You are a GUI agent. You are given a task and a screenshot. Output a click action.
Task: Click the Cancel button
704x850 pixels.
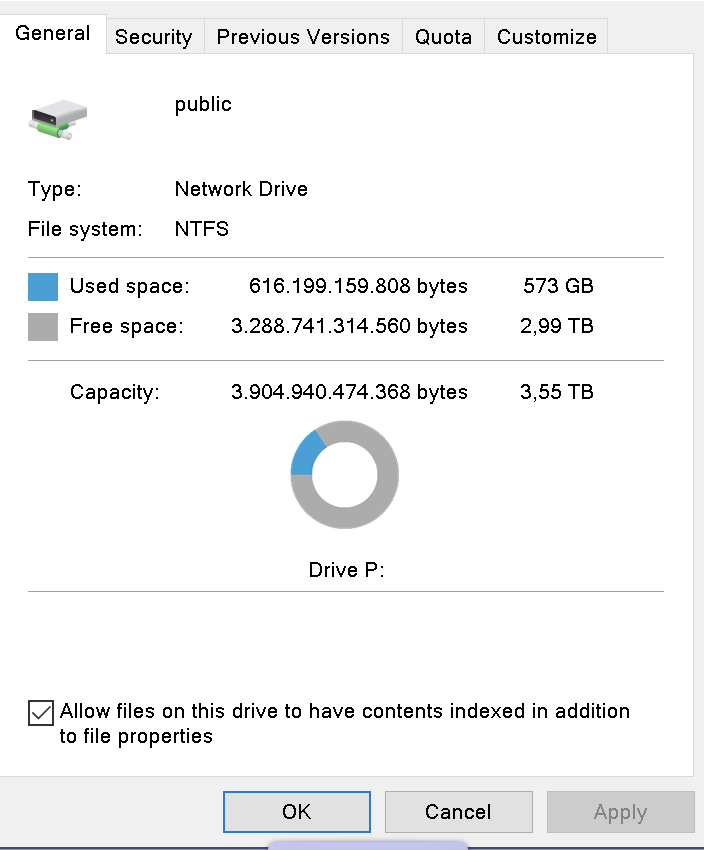coord(458,812)
